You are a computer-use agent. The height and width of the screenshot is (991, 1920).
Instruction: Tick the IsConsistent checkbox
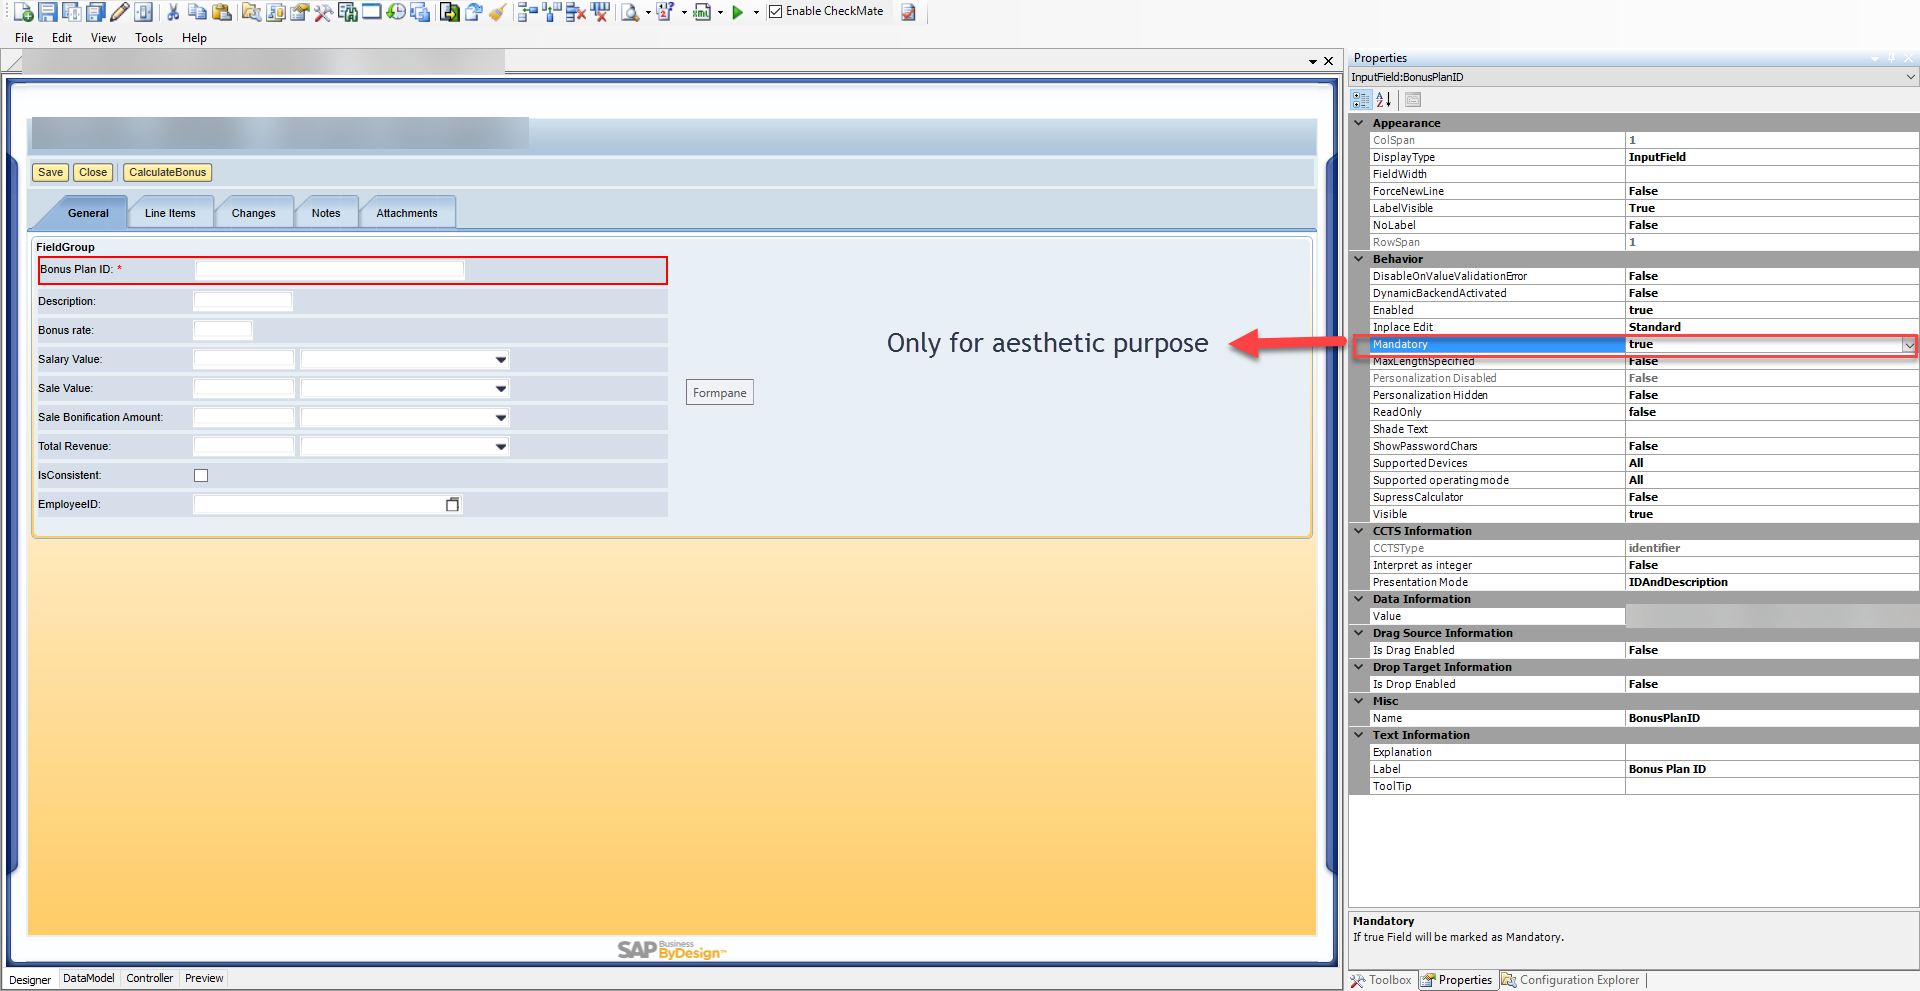pos(201,476)
